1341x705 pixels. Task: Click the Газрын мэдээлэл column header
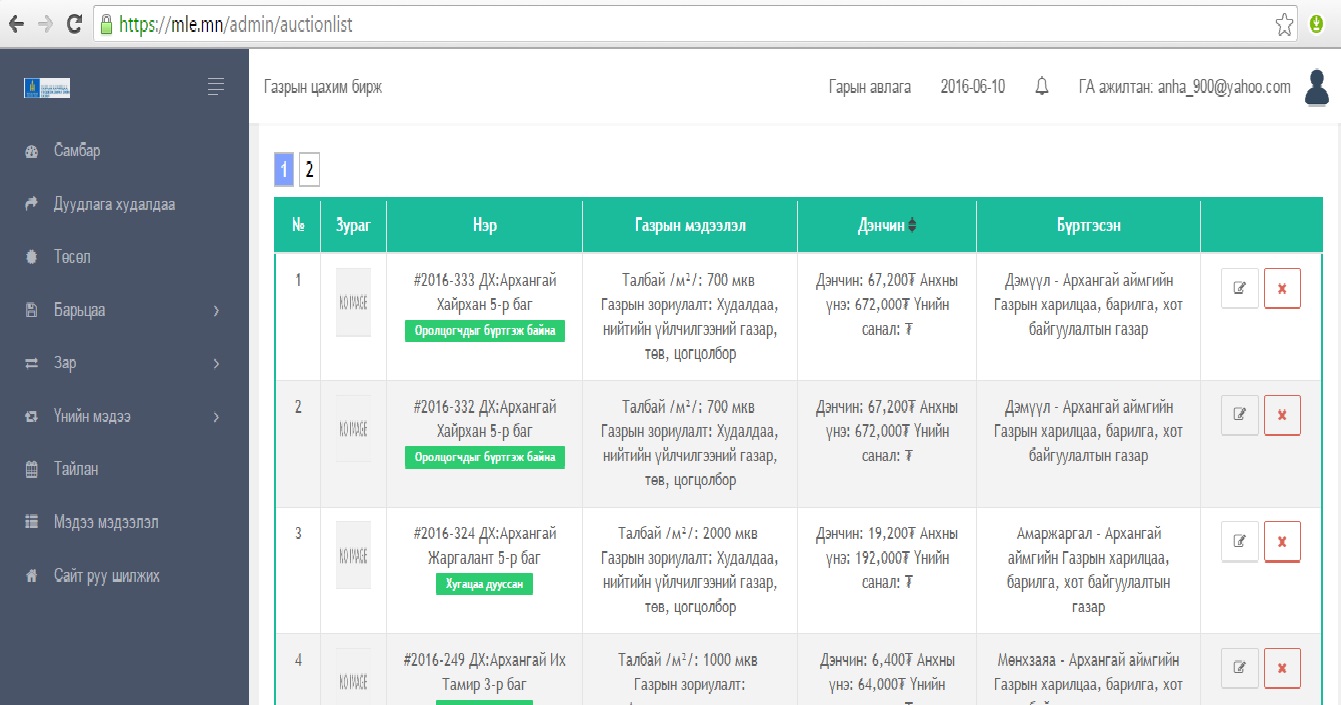pyautogui.click(x=689, y=226)
